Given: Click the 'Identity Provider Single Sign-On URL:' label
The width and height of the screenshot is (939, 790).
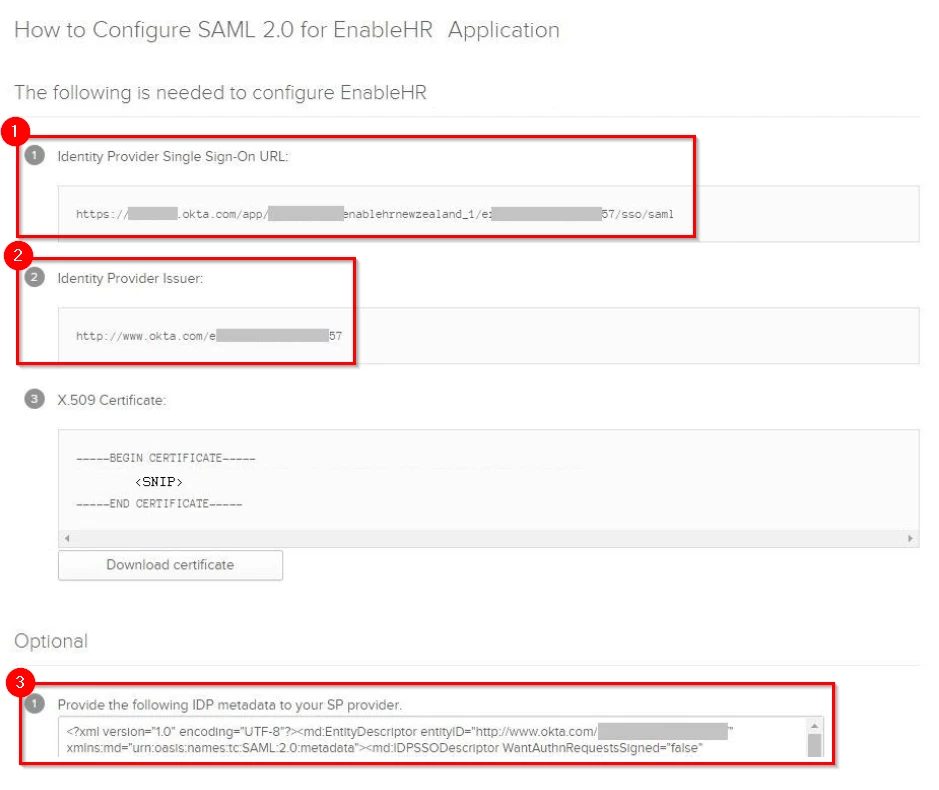Looking at the screenshot, I should click(172, 156).
